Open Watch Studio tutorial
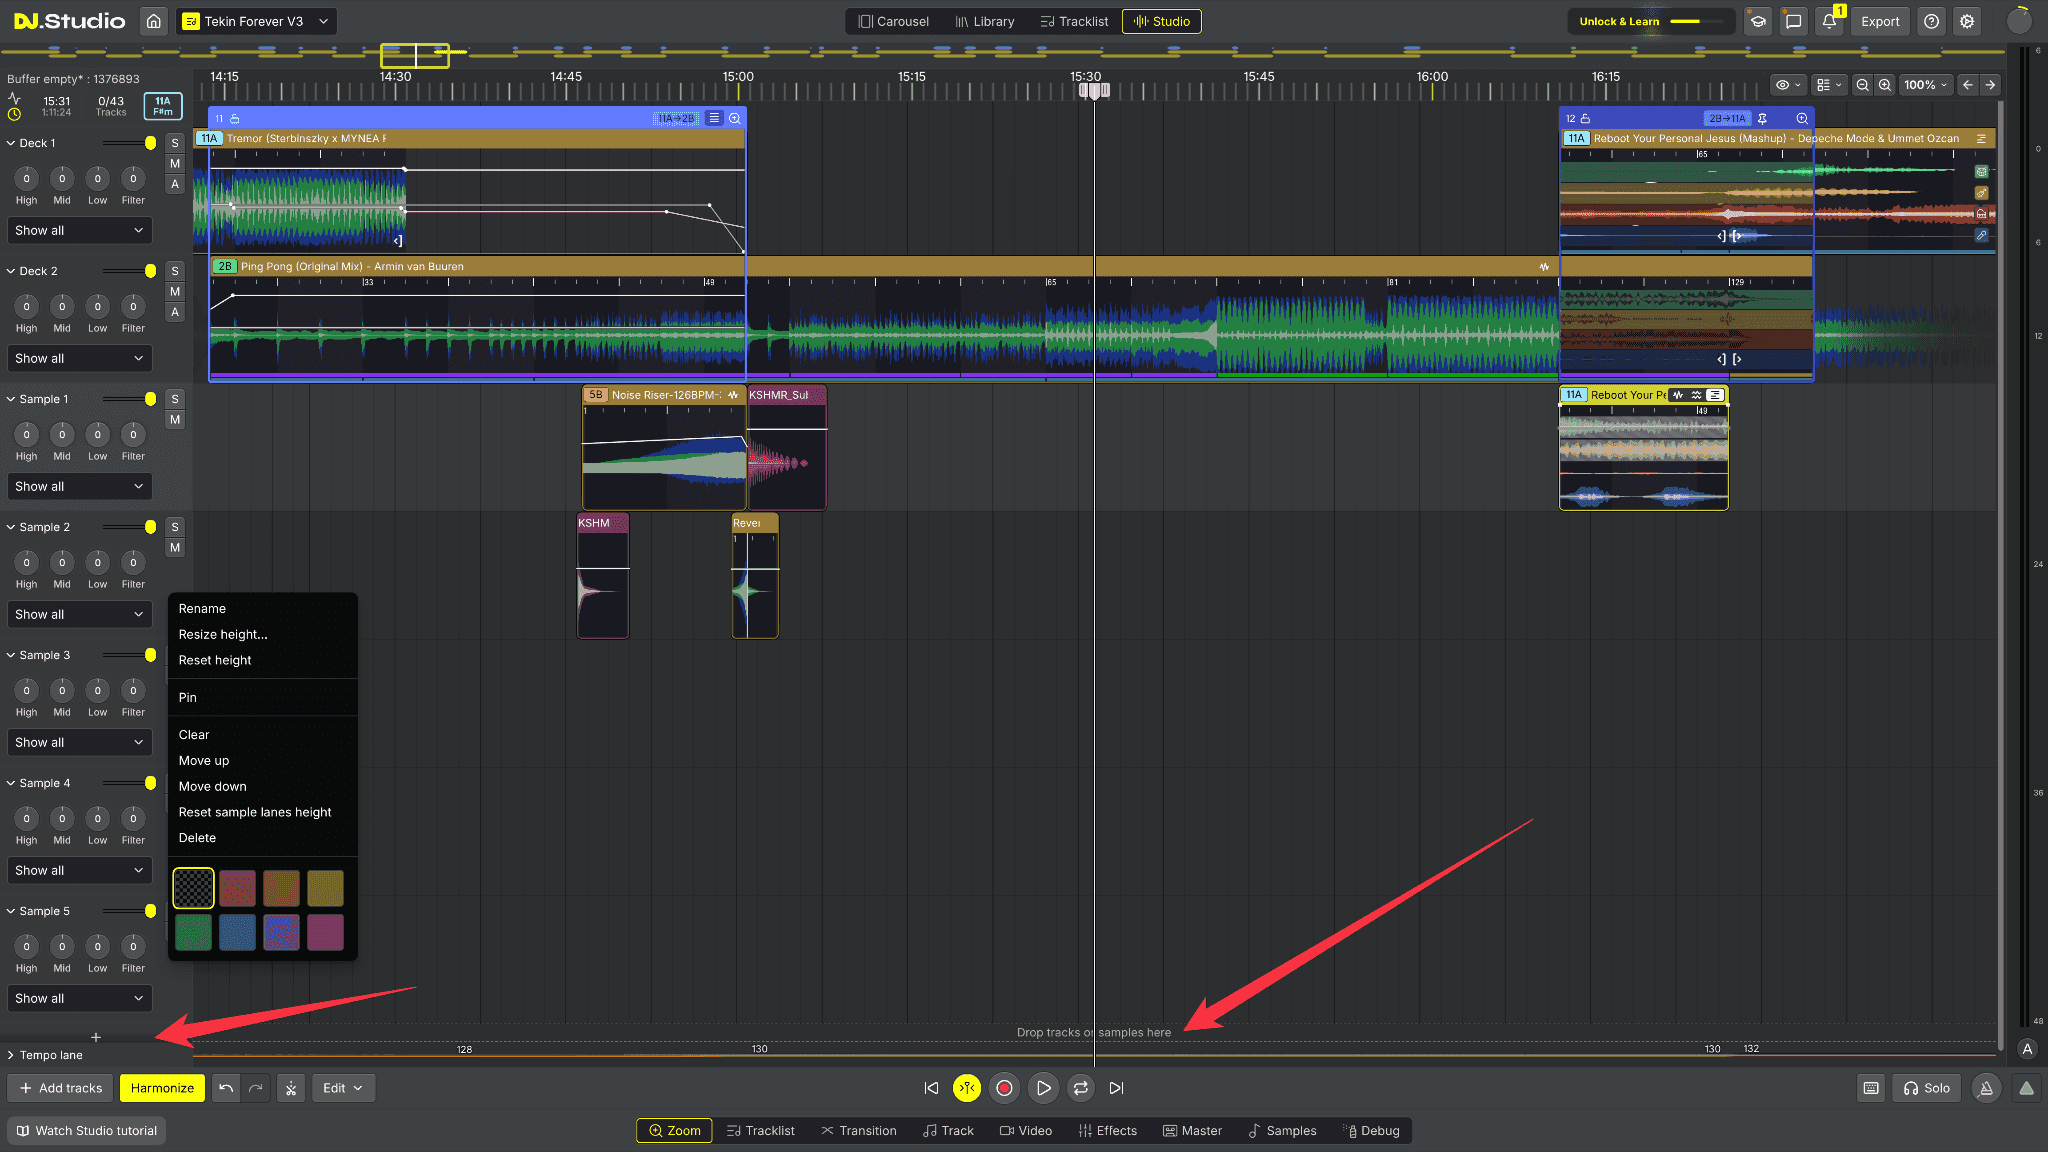The image size is (2048, 1152). tap(87, 1131)
